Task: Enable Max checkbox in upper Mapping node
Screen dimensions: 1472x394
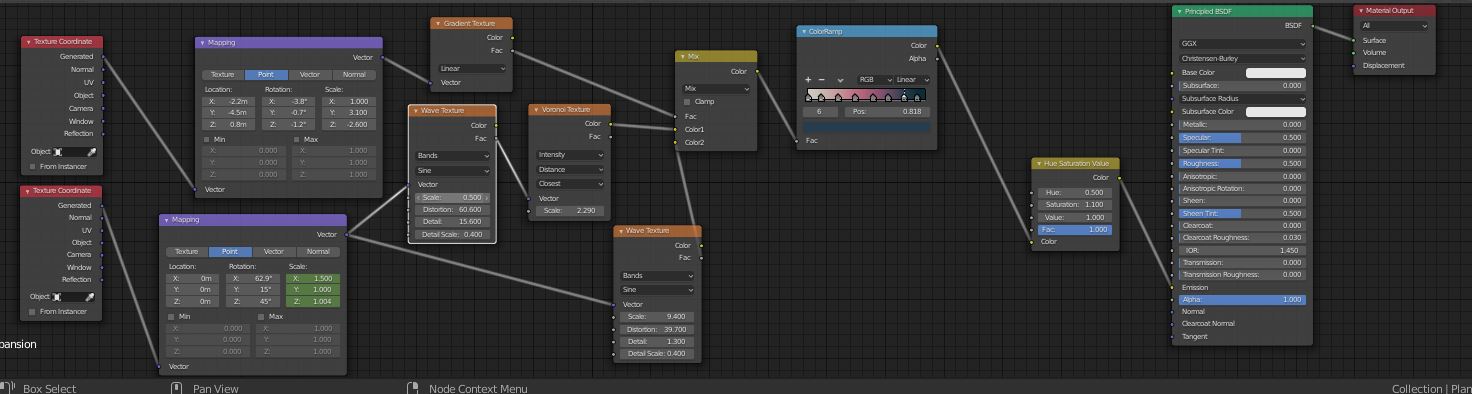Action: (x=297, y=140)
